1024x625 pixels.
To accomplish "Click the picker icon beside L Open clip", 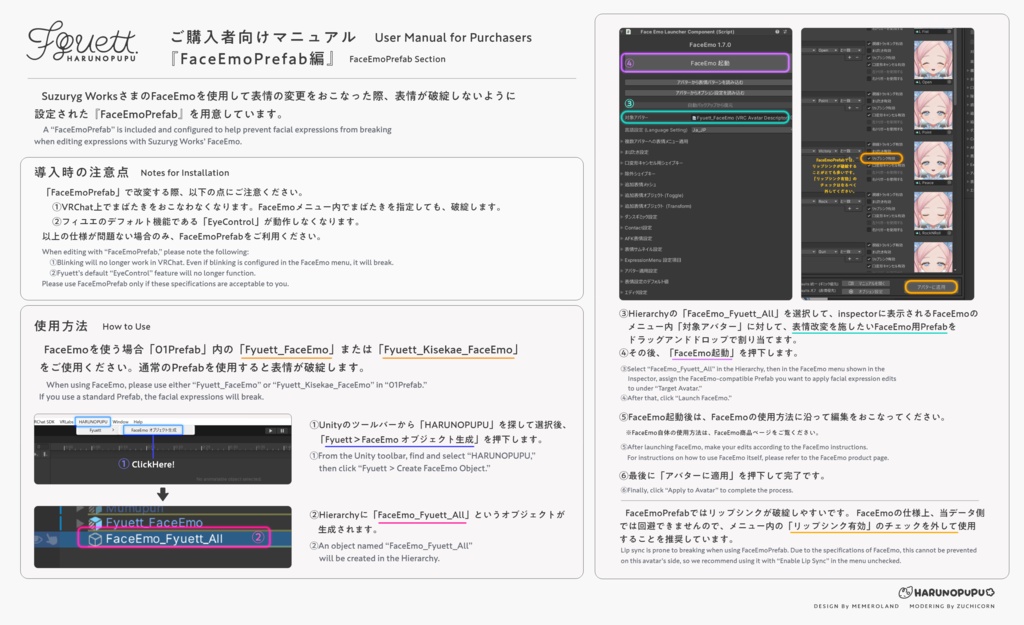I will point(950,82).
